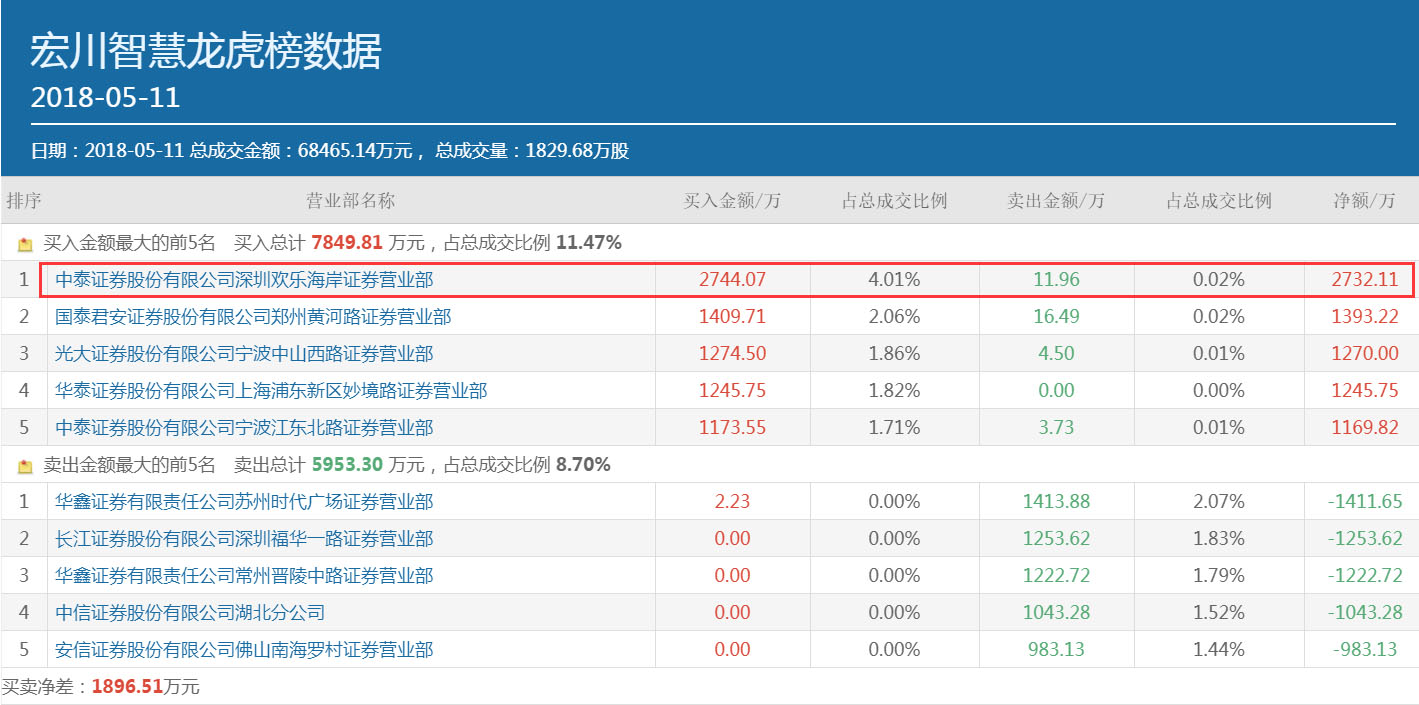Screen dimensions: 1419x705
Task: Click percentage cell 2.06%
Action: tap(894, 317)
